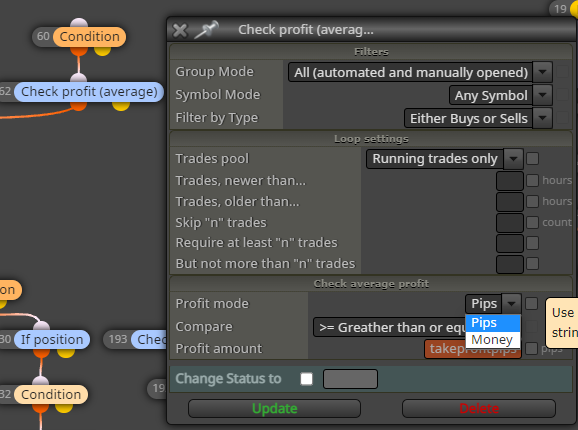Pin the Check profit dialog with pushpin icon
Screen dimensions: 578x430
[206, 29]
